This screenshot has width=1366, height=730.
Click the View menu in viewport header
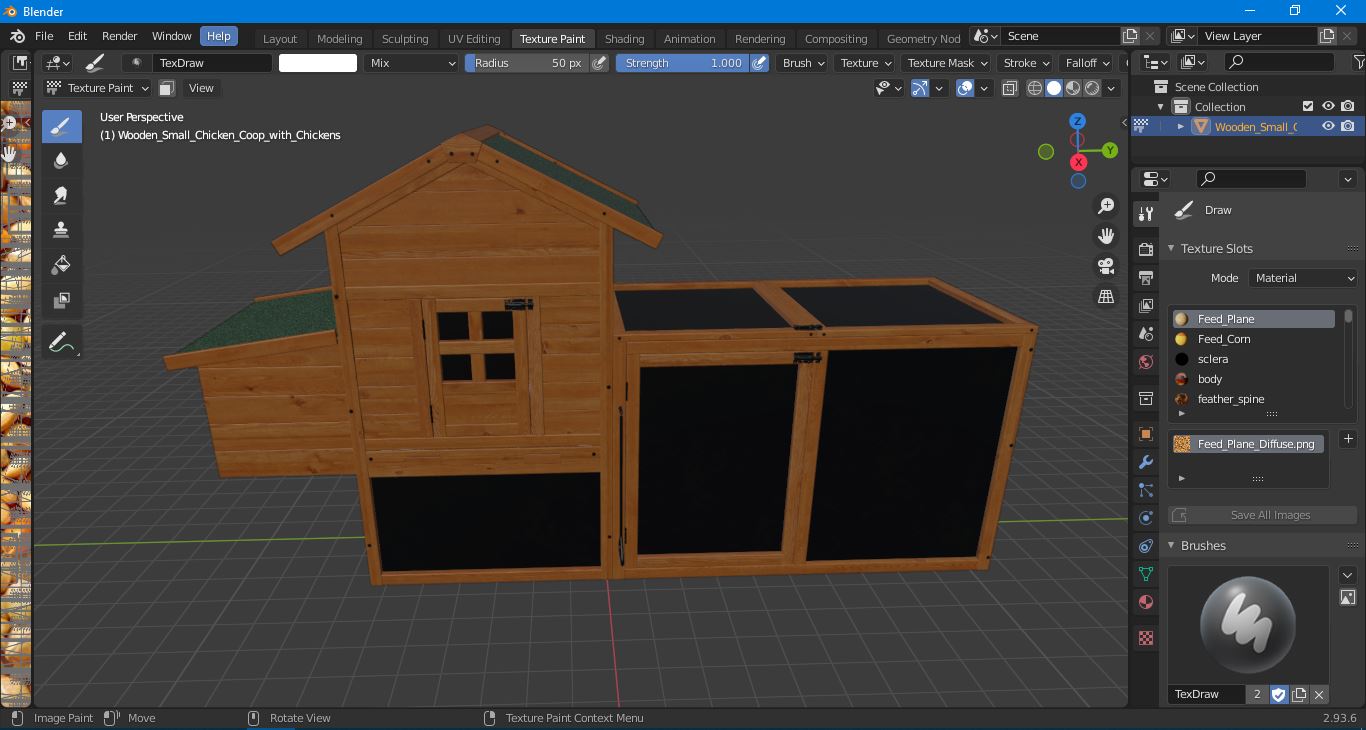[201, 88]
